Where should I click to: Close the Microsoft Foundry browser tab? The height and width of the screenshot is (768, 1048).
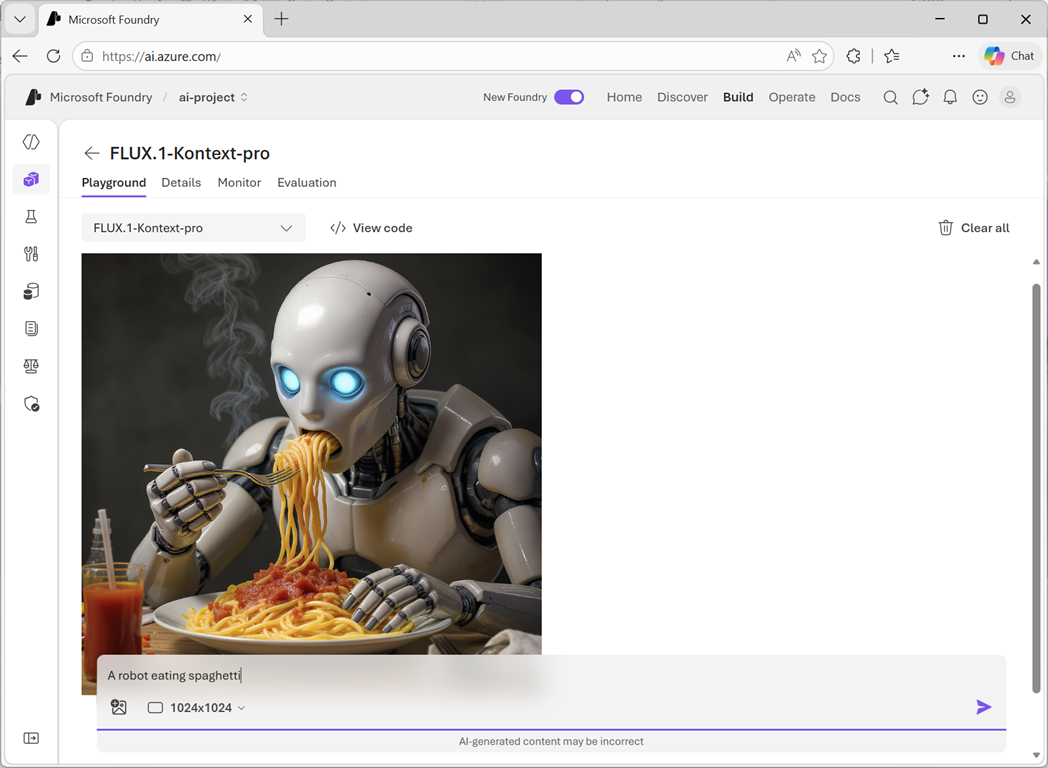pos(248,19)
